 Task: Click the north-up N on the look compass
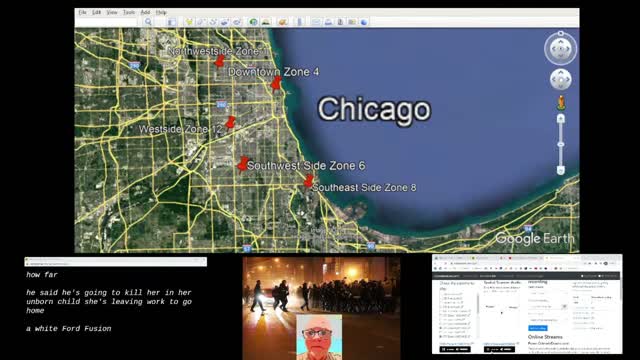coord(561,33)
